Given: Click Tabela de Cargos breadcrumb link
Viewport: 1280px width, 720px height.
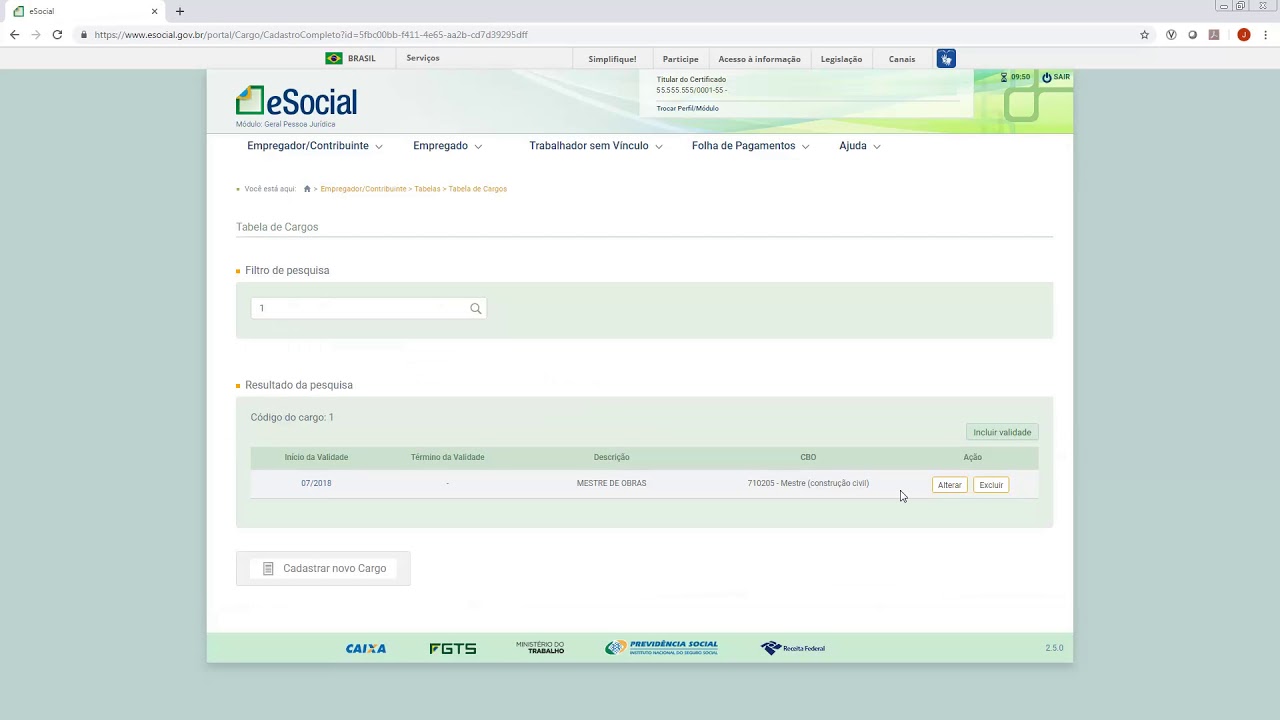Looking at the screenshot, I should [x=477, y=189].
